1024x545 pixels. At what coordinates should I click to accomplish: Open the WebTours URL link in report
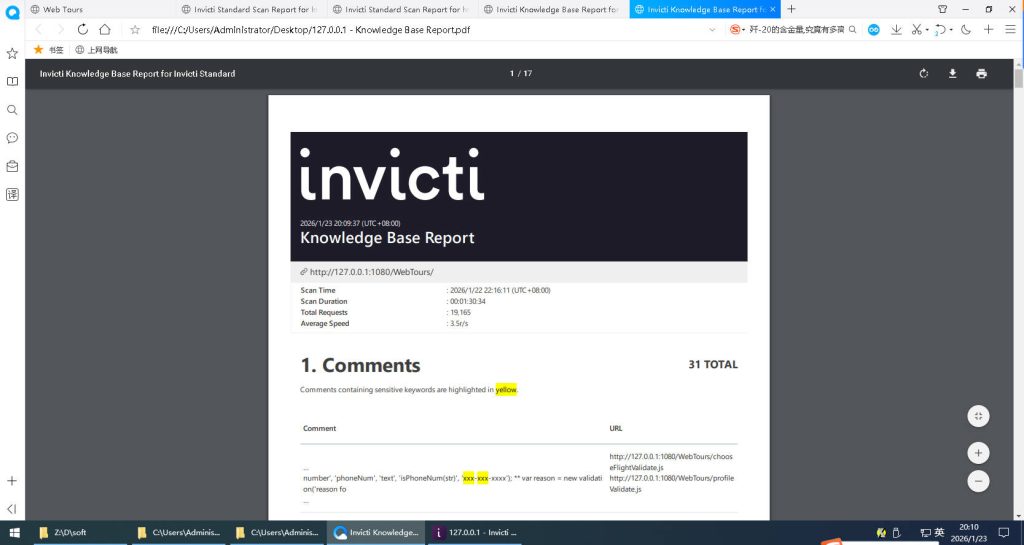[371, 272]
